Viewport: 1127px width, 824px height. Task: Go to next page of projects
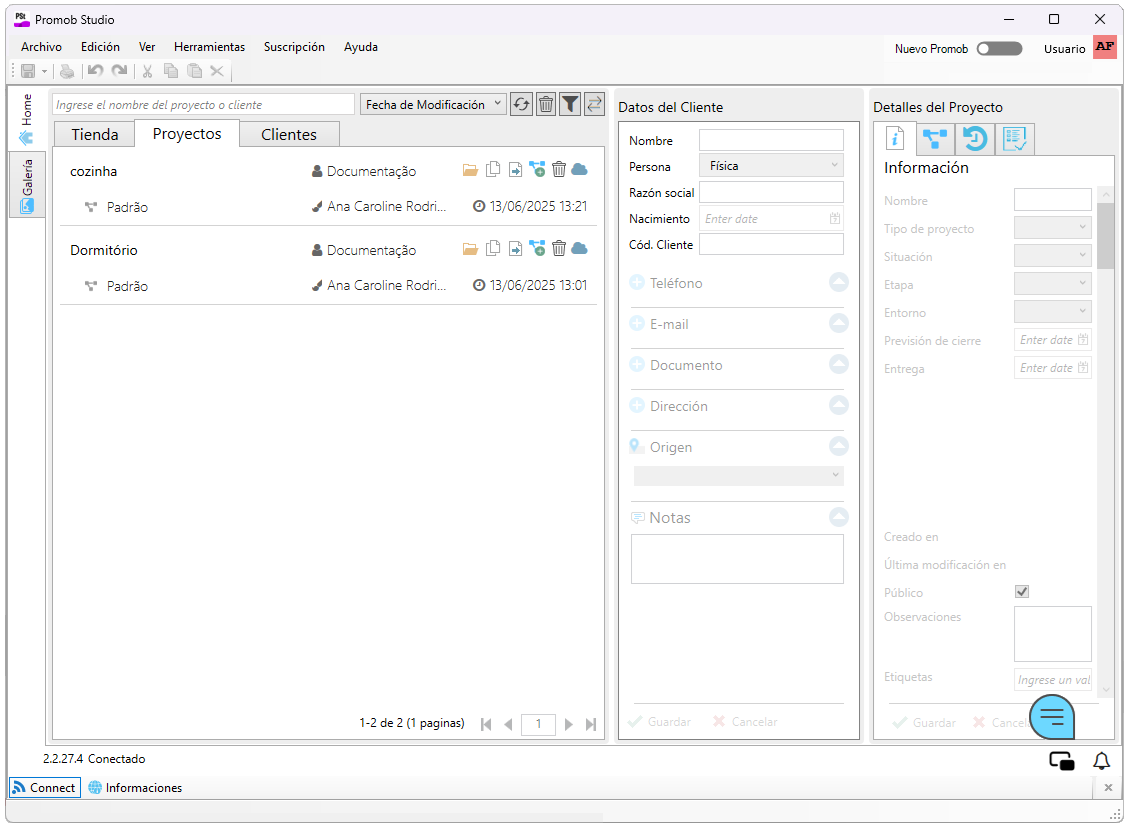[x=569, y=724]
